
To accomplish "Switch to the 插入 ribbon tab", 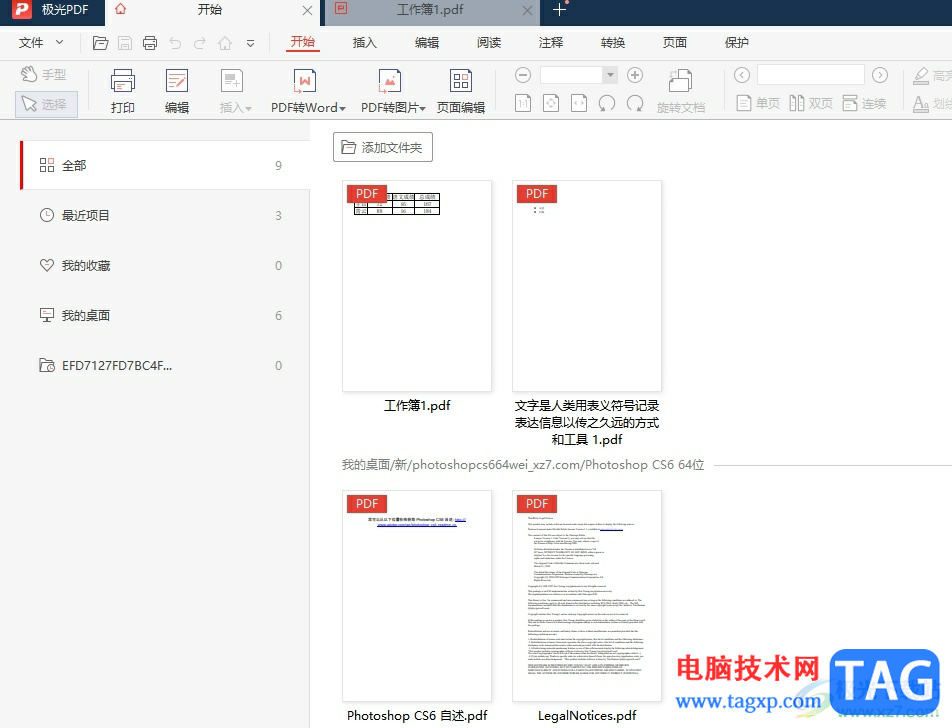I will pyautogui.click(x=364, y=43).
